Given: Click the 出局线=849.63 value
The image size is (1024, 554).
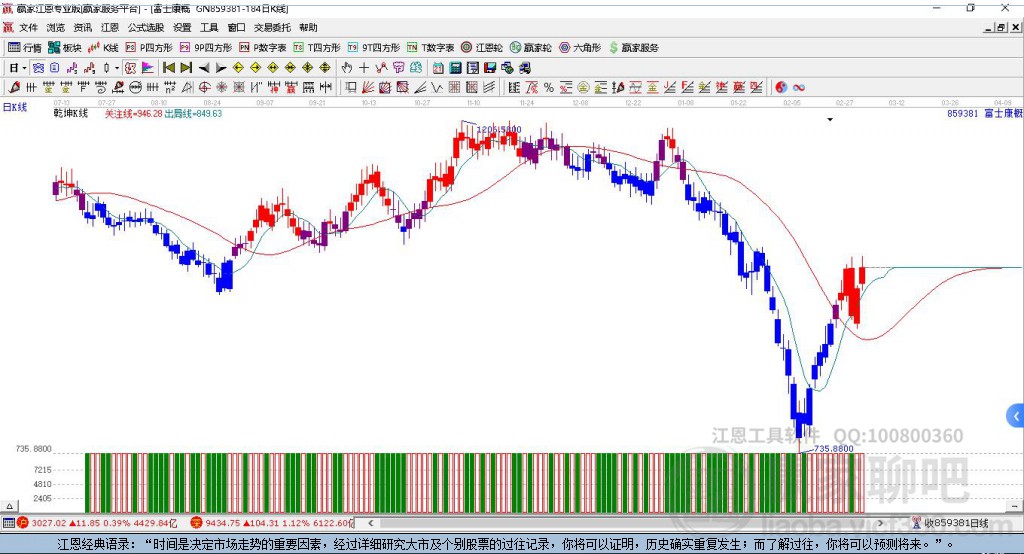Looking at the screenshot, I should (193, 114).
